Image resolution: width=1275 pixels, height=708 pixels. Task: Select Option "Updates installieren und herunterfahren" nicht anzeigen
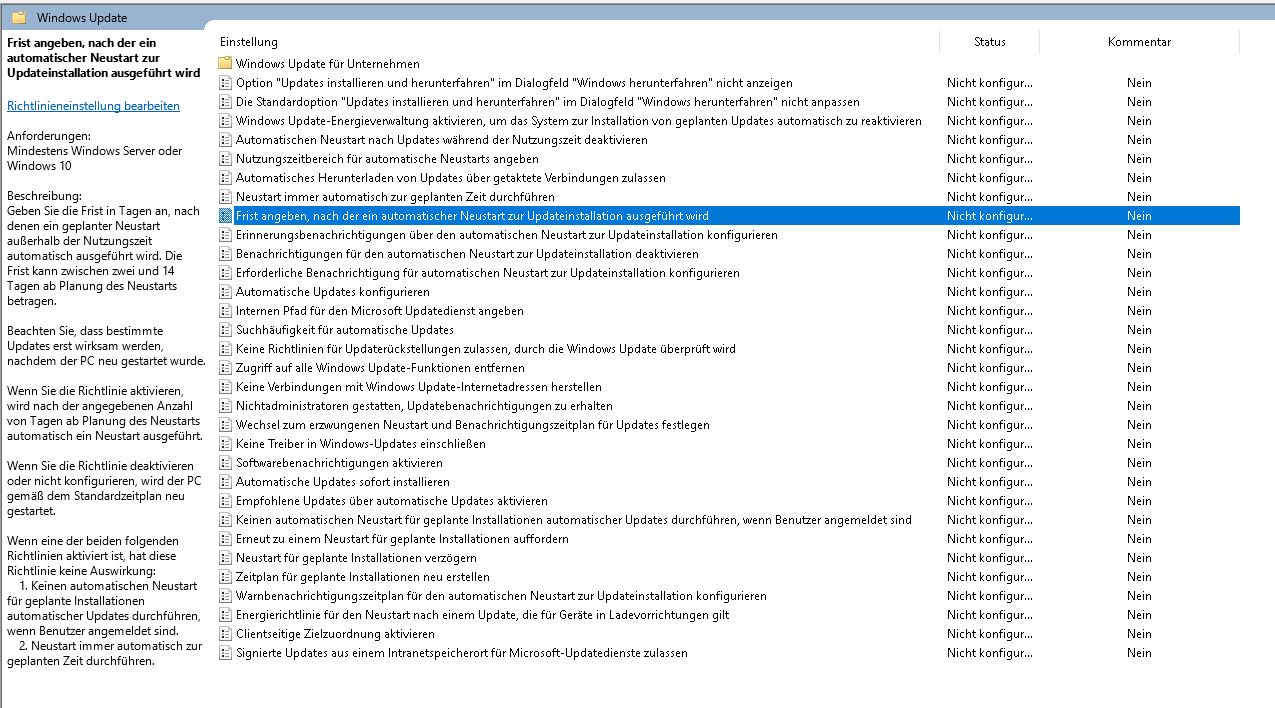(514, 83)
